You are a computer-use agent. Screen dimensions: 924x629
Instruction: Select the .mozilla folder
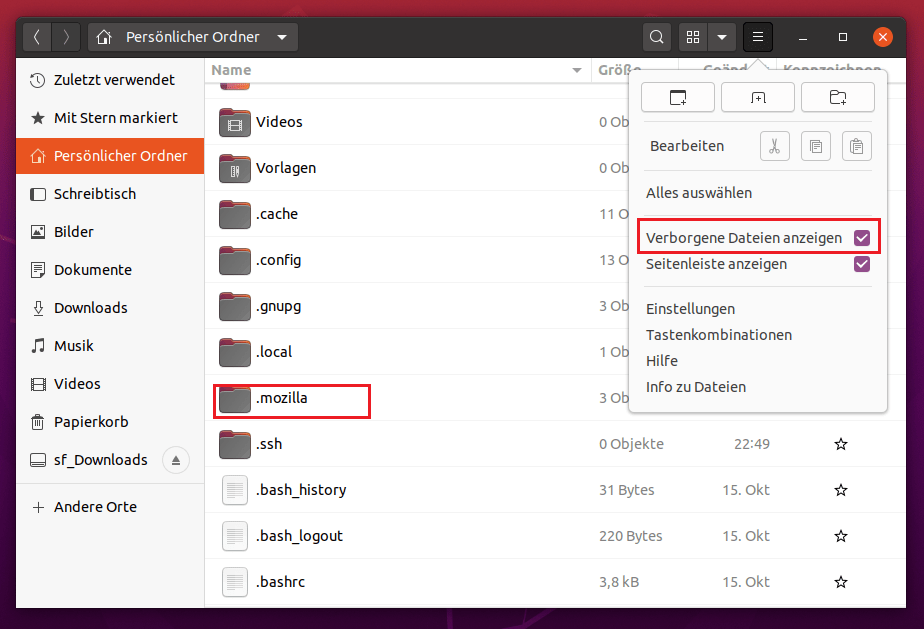[x=282, y=398]
